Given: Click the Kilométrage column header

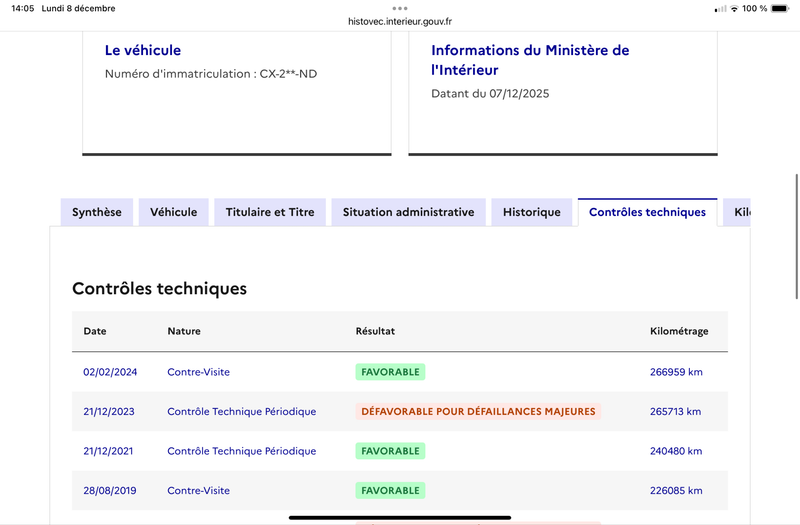Looking at the screenshot, I should [679, 332].
